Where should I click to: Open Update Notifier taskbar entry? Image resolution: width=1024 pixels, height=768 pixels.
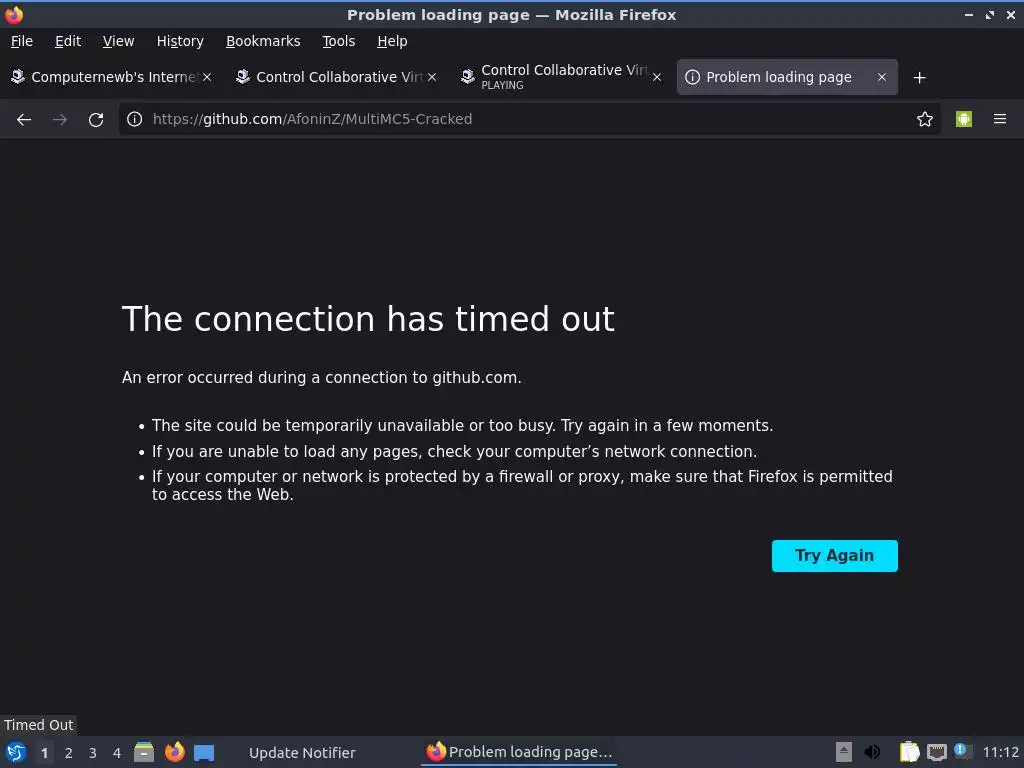302,752
